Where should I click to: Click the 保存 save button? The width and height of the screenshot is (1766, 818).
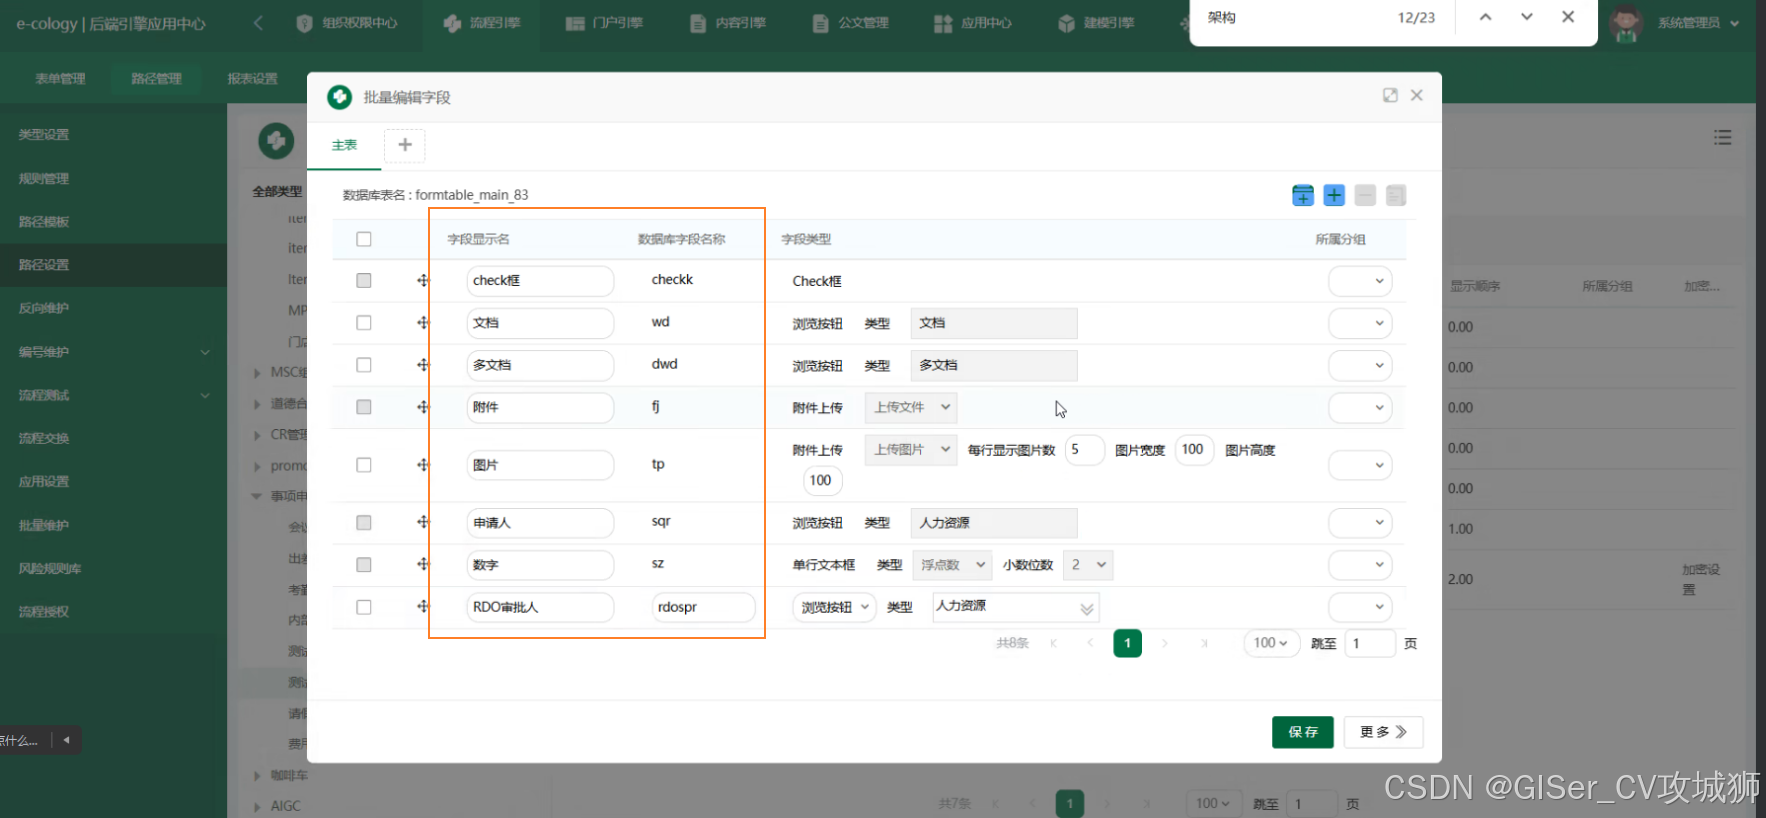tap(1303, 732)
